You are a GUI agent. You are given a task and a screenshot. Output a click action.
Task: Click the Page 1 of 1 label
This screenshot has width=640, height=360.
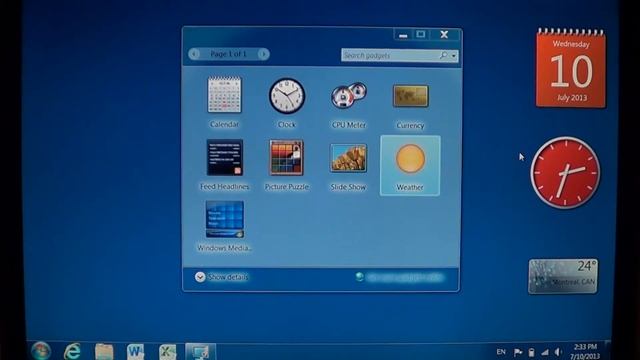(x=229, y=54)
